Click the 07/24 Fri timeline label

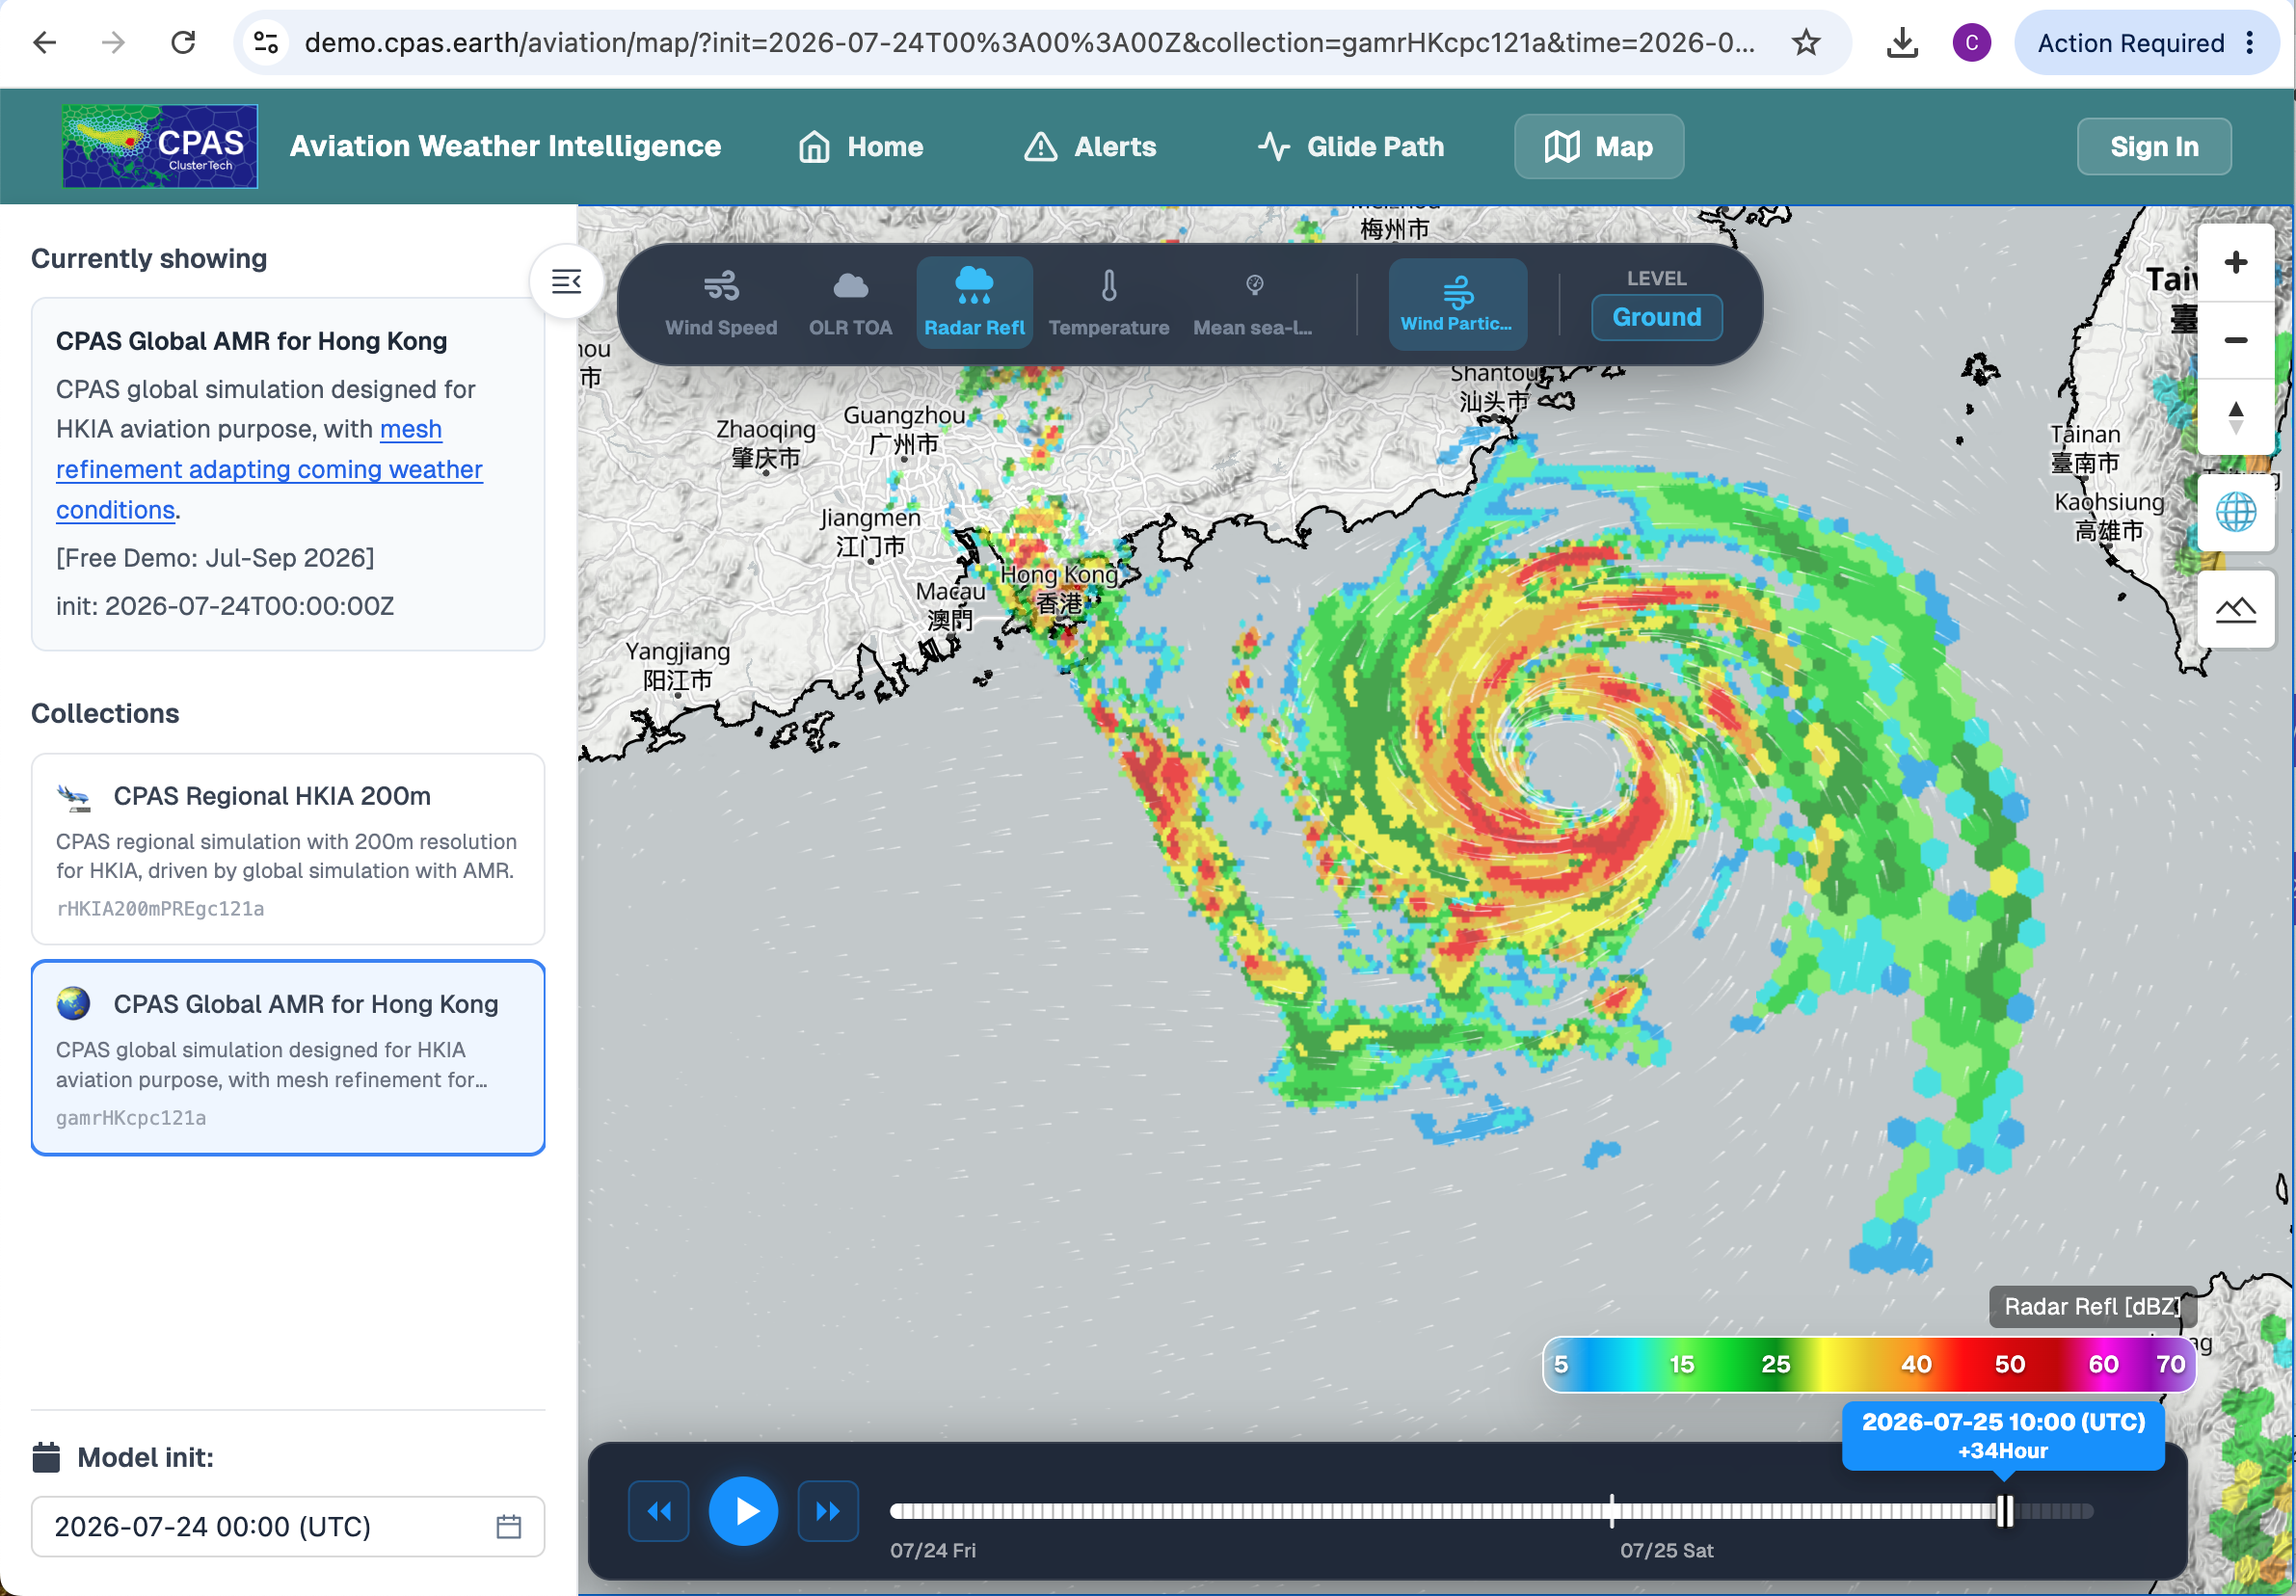tap(933, 1550)
